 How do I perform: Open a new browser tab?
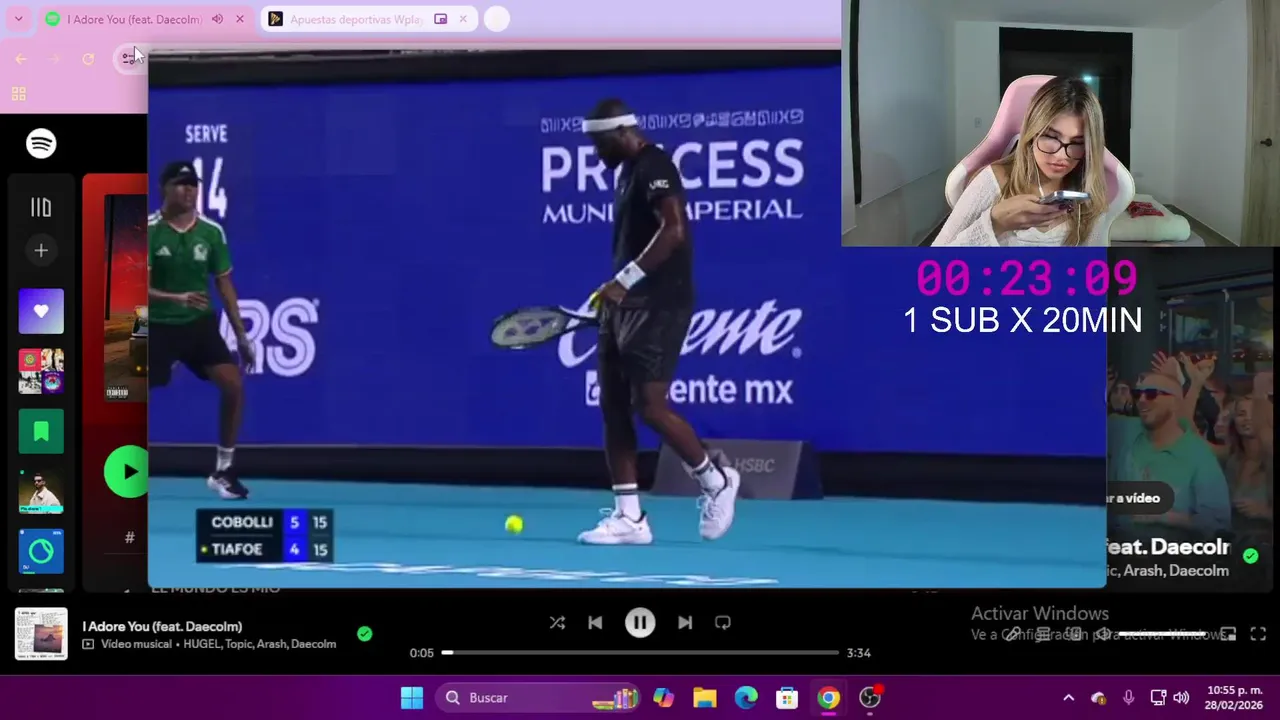click(x=496, y=19)
